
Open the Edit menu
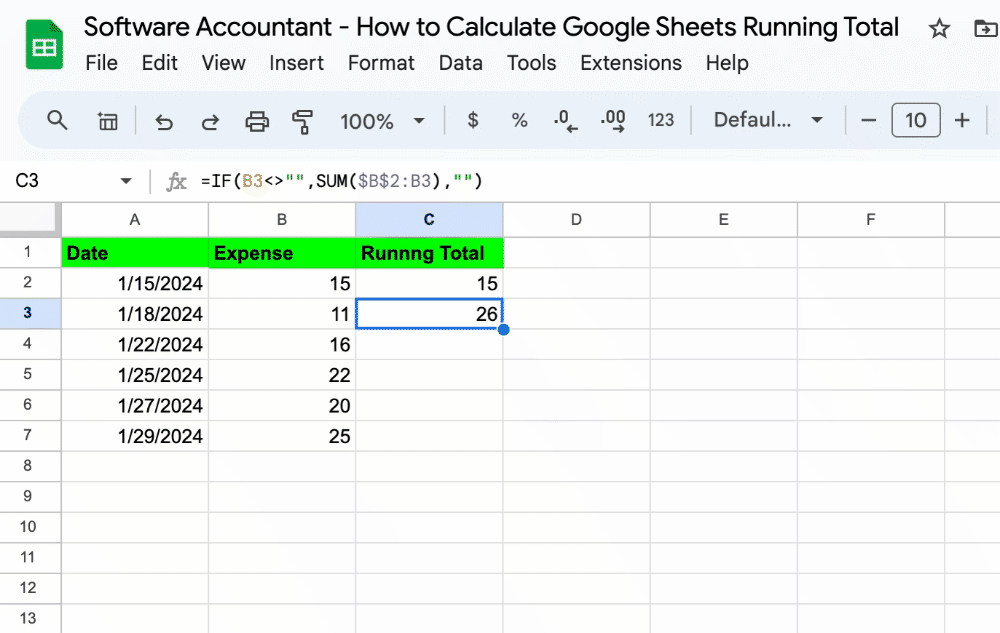tap(159, 63)
